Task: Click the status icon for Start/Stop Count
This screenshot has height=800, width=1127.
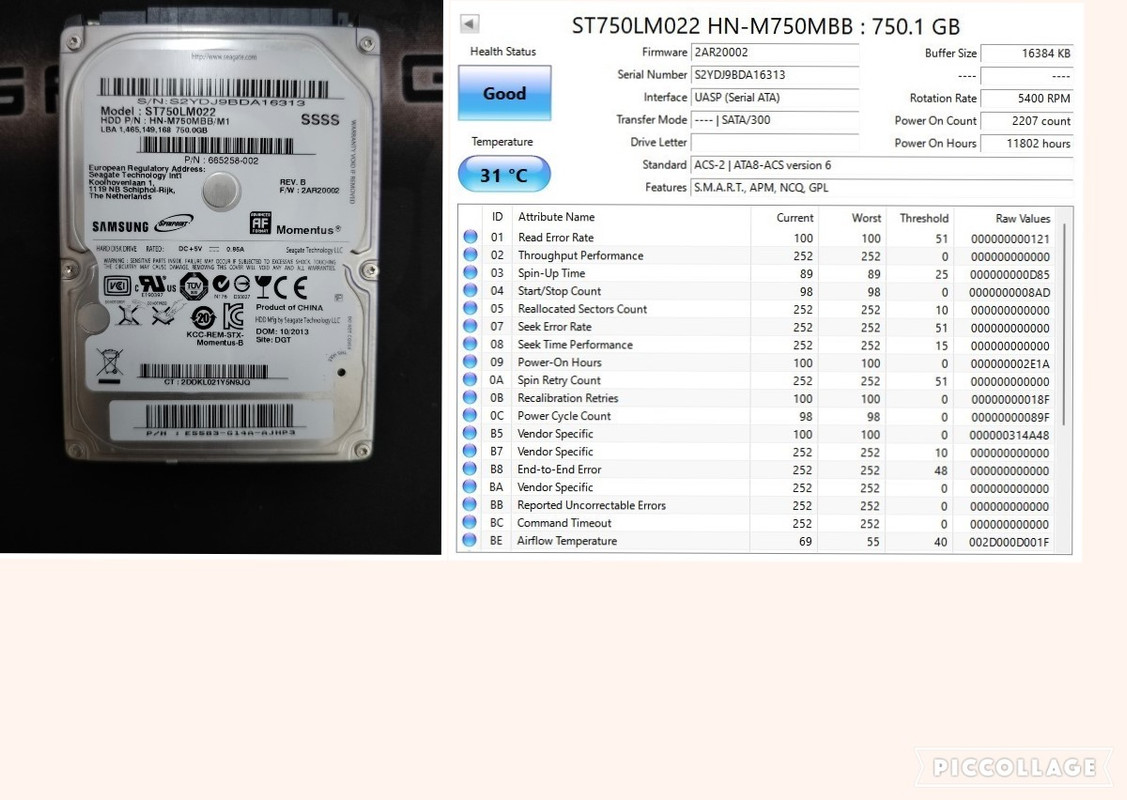Action: [x=470, y=290]
